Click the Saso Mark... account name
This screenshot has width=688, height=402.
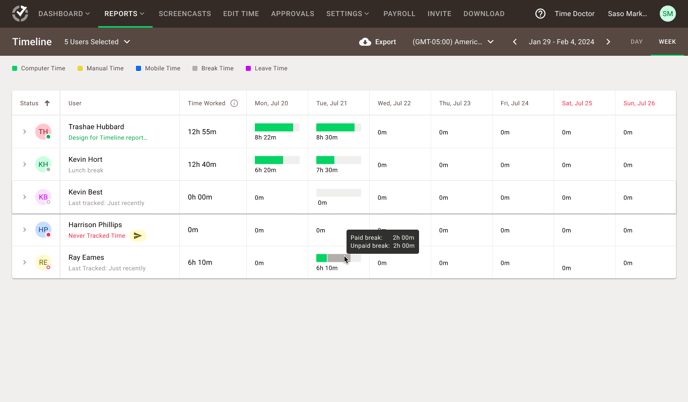click(627, 14)
